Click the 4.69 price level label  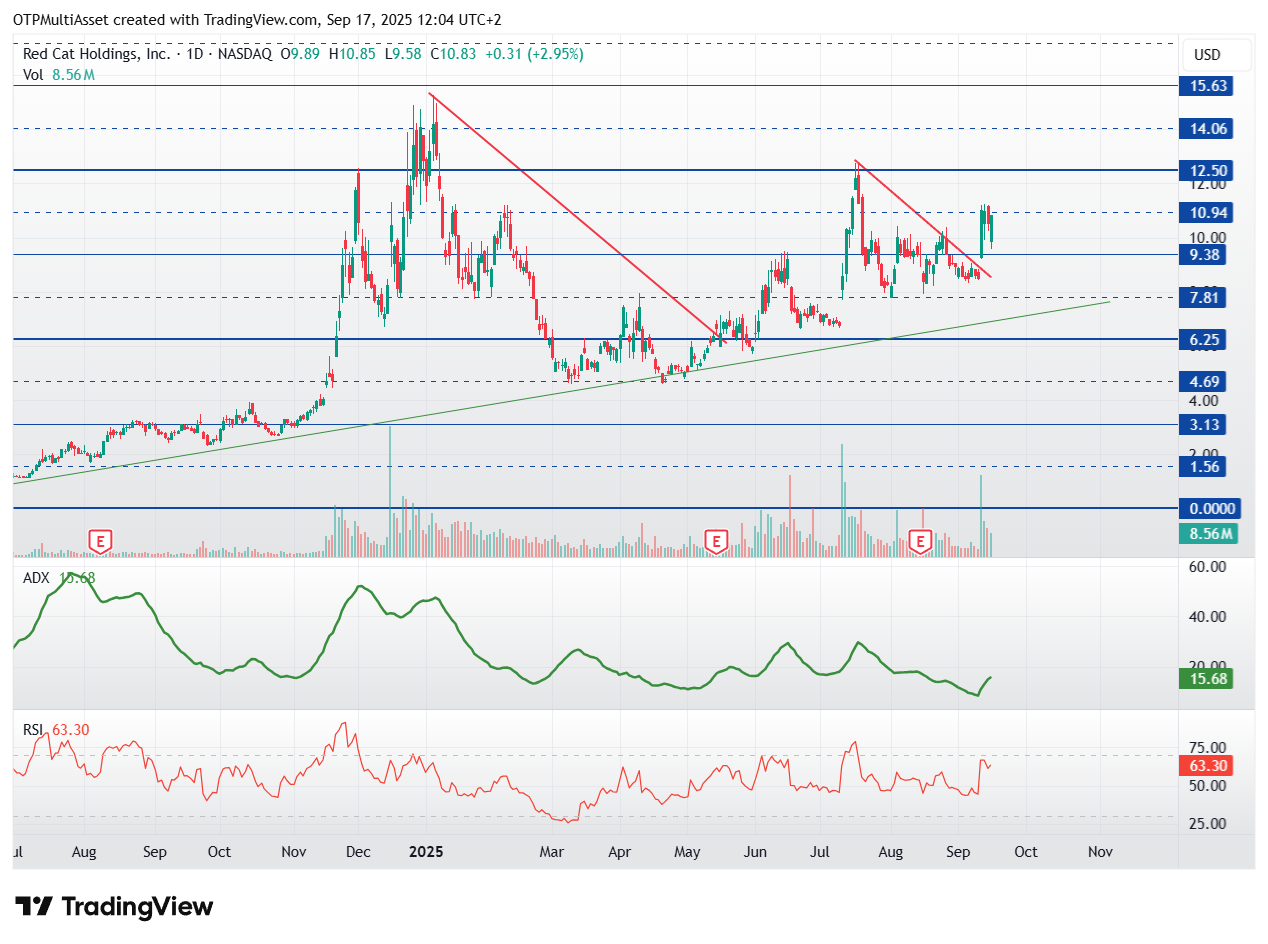pos(1206,382)
